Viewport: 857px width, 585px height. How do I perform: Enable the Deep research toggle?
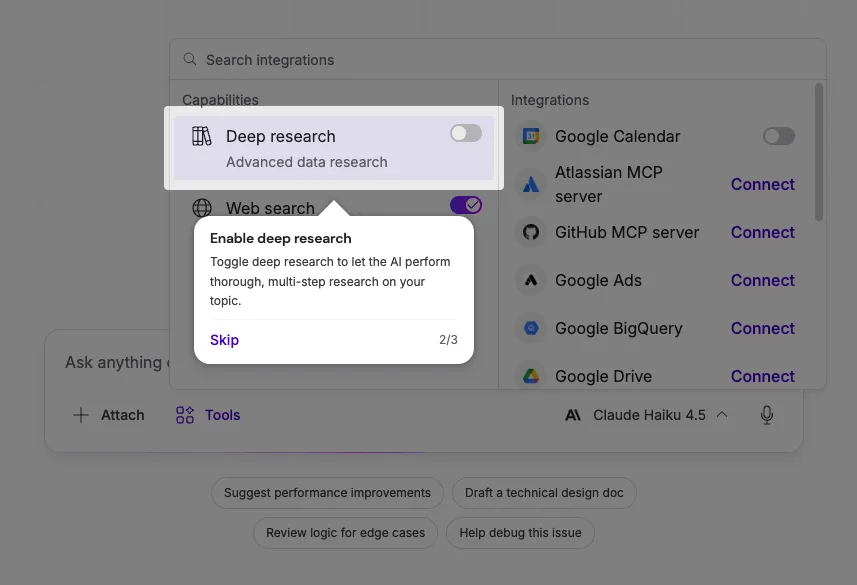(465, 133)
